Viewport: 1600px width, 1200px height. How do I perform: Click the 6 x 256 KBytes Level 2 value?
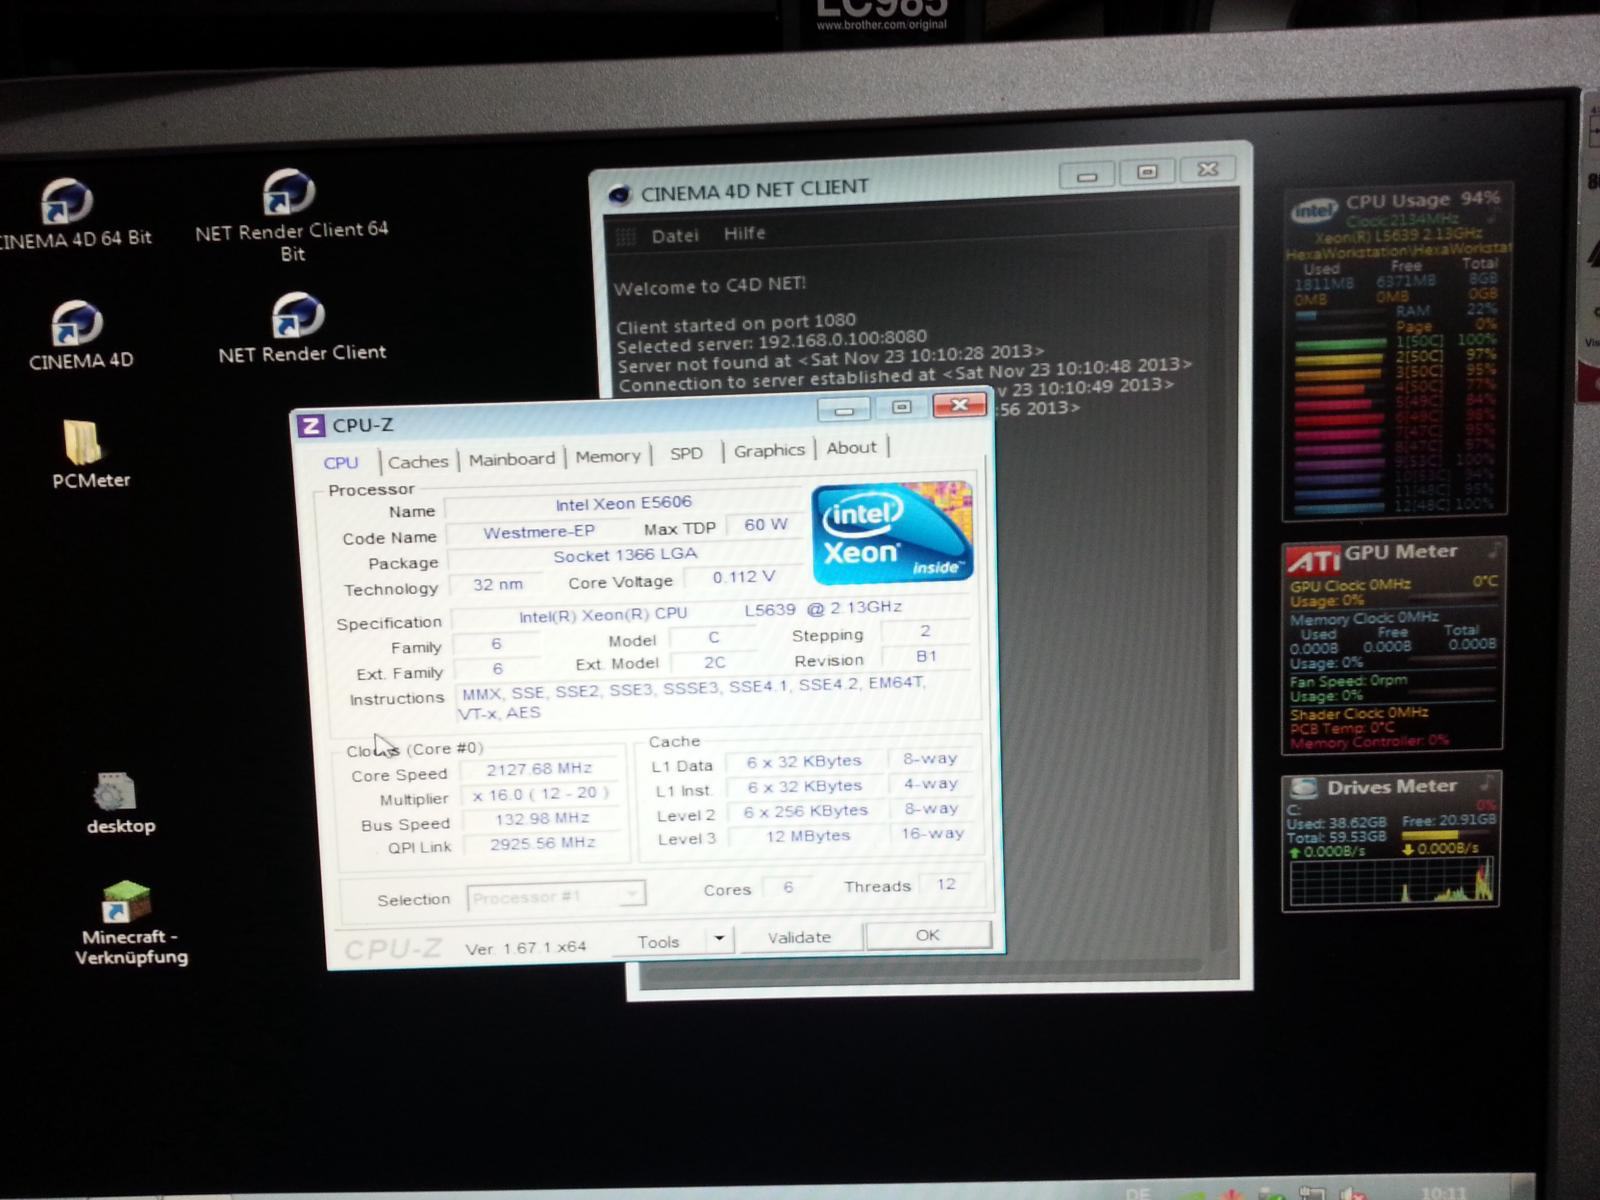(805, 811)
